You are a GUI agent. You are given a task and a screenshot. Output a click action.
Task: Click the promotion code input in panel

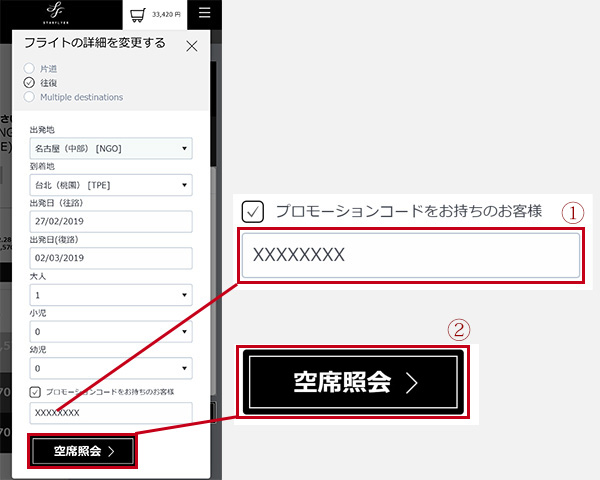click(x=110, y=412)
